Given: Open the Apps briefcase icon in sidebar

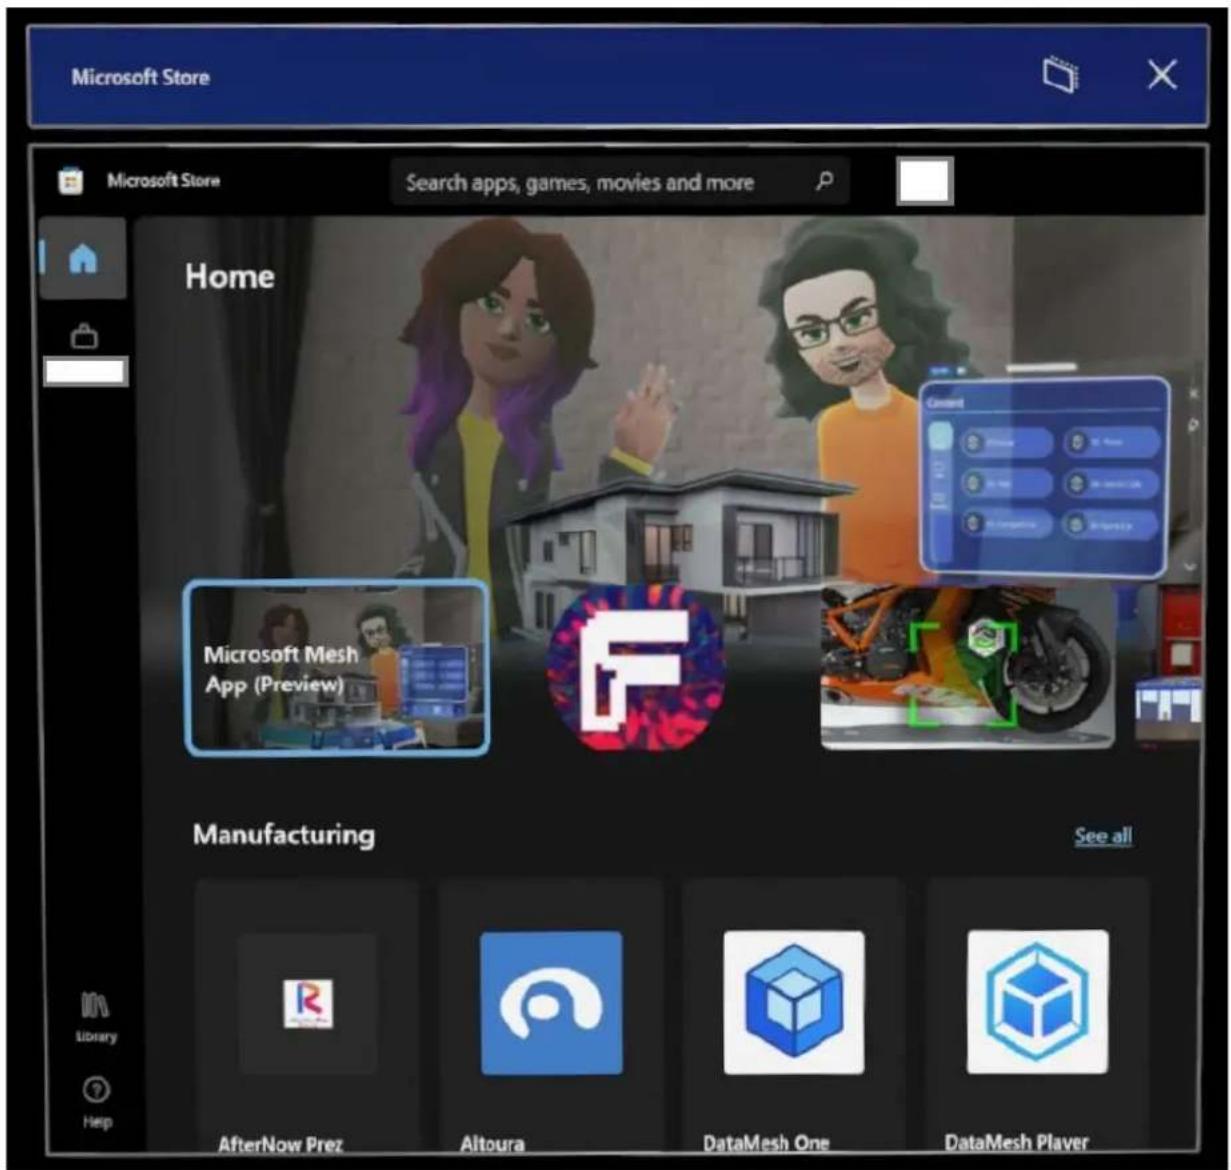Looking at the screenshot, I should click(84, 338).
